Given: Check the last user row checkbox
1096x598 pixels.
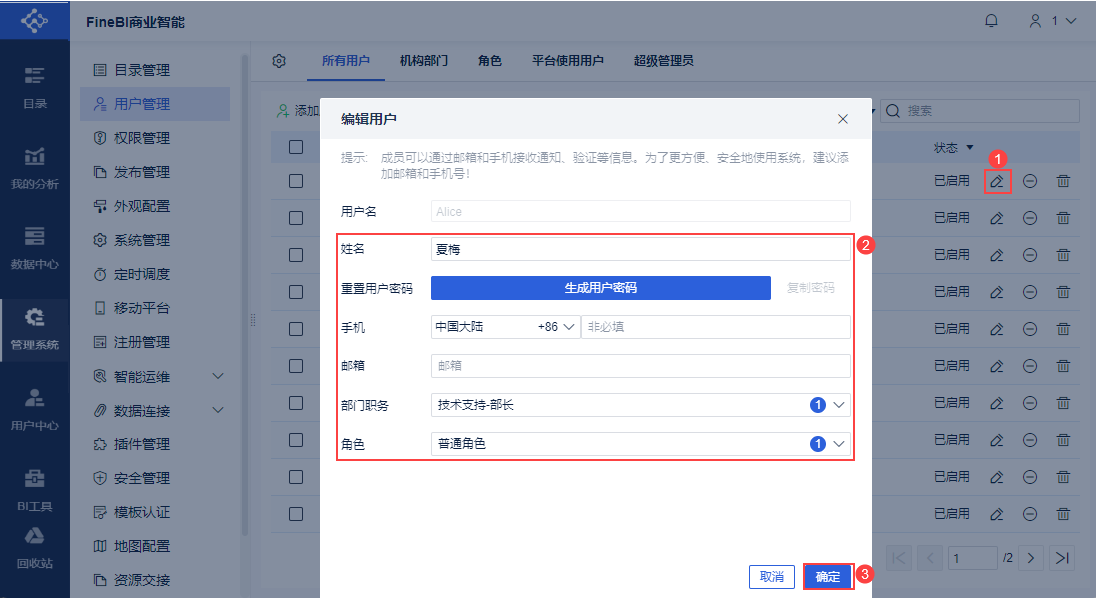Looking at the screenshot, I should point(296,514).
